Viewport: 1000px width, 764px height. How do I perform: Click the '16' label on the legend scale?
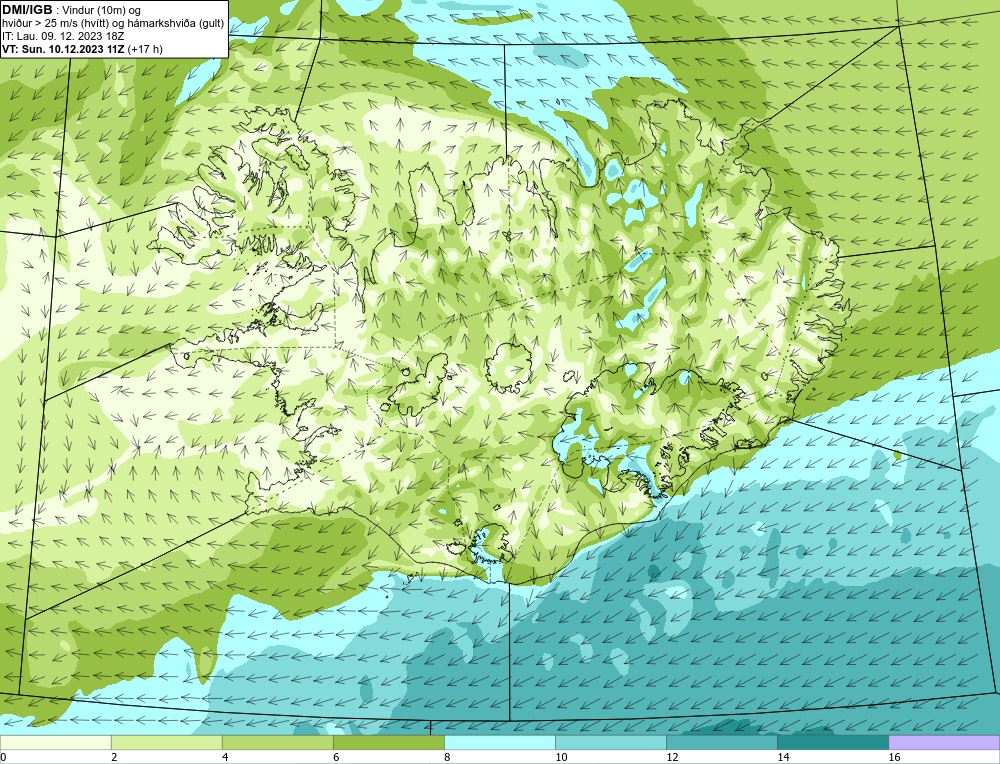[894, 757]
